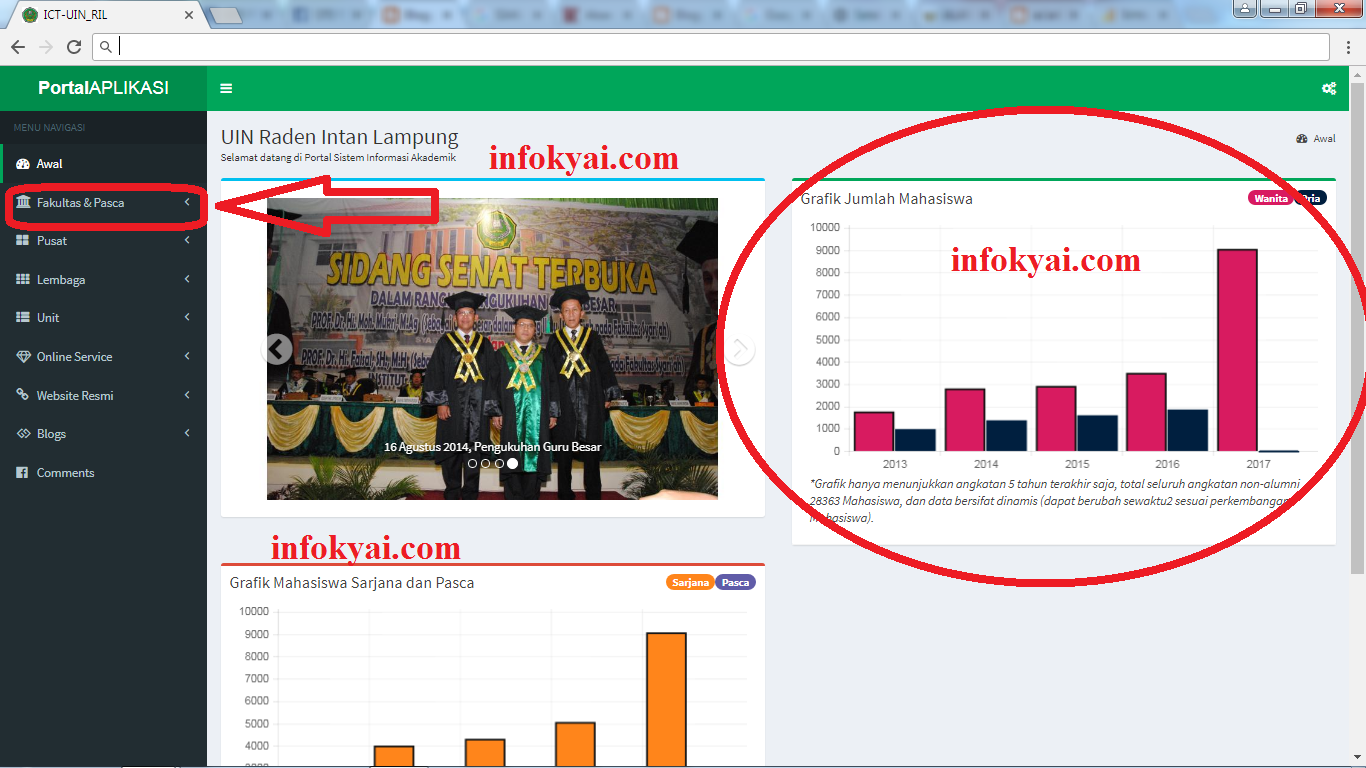Expand the Unit menu chevron
Viewport: 1366px width, 768px height.
[x=187, y=318]
